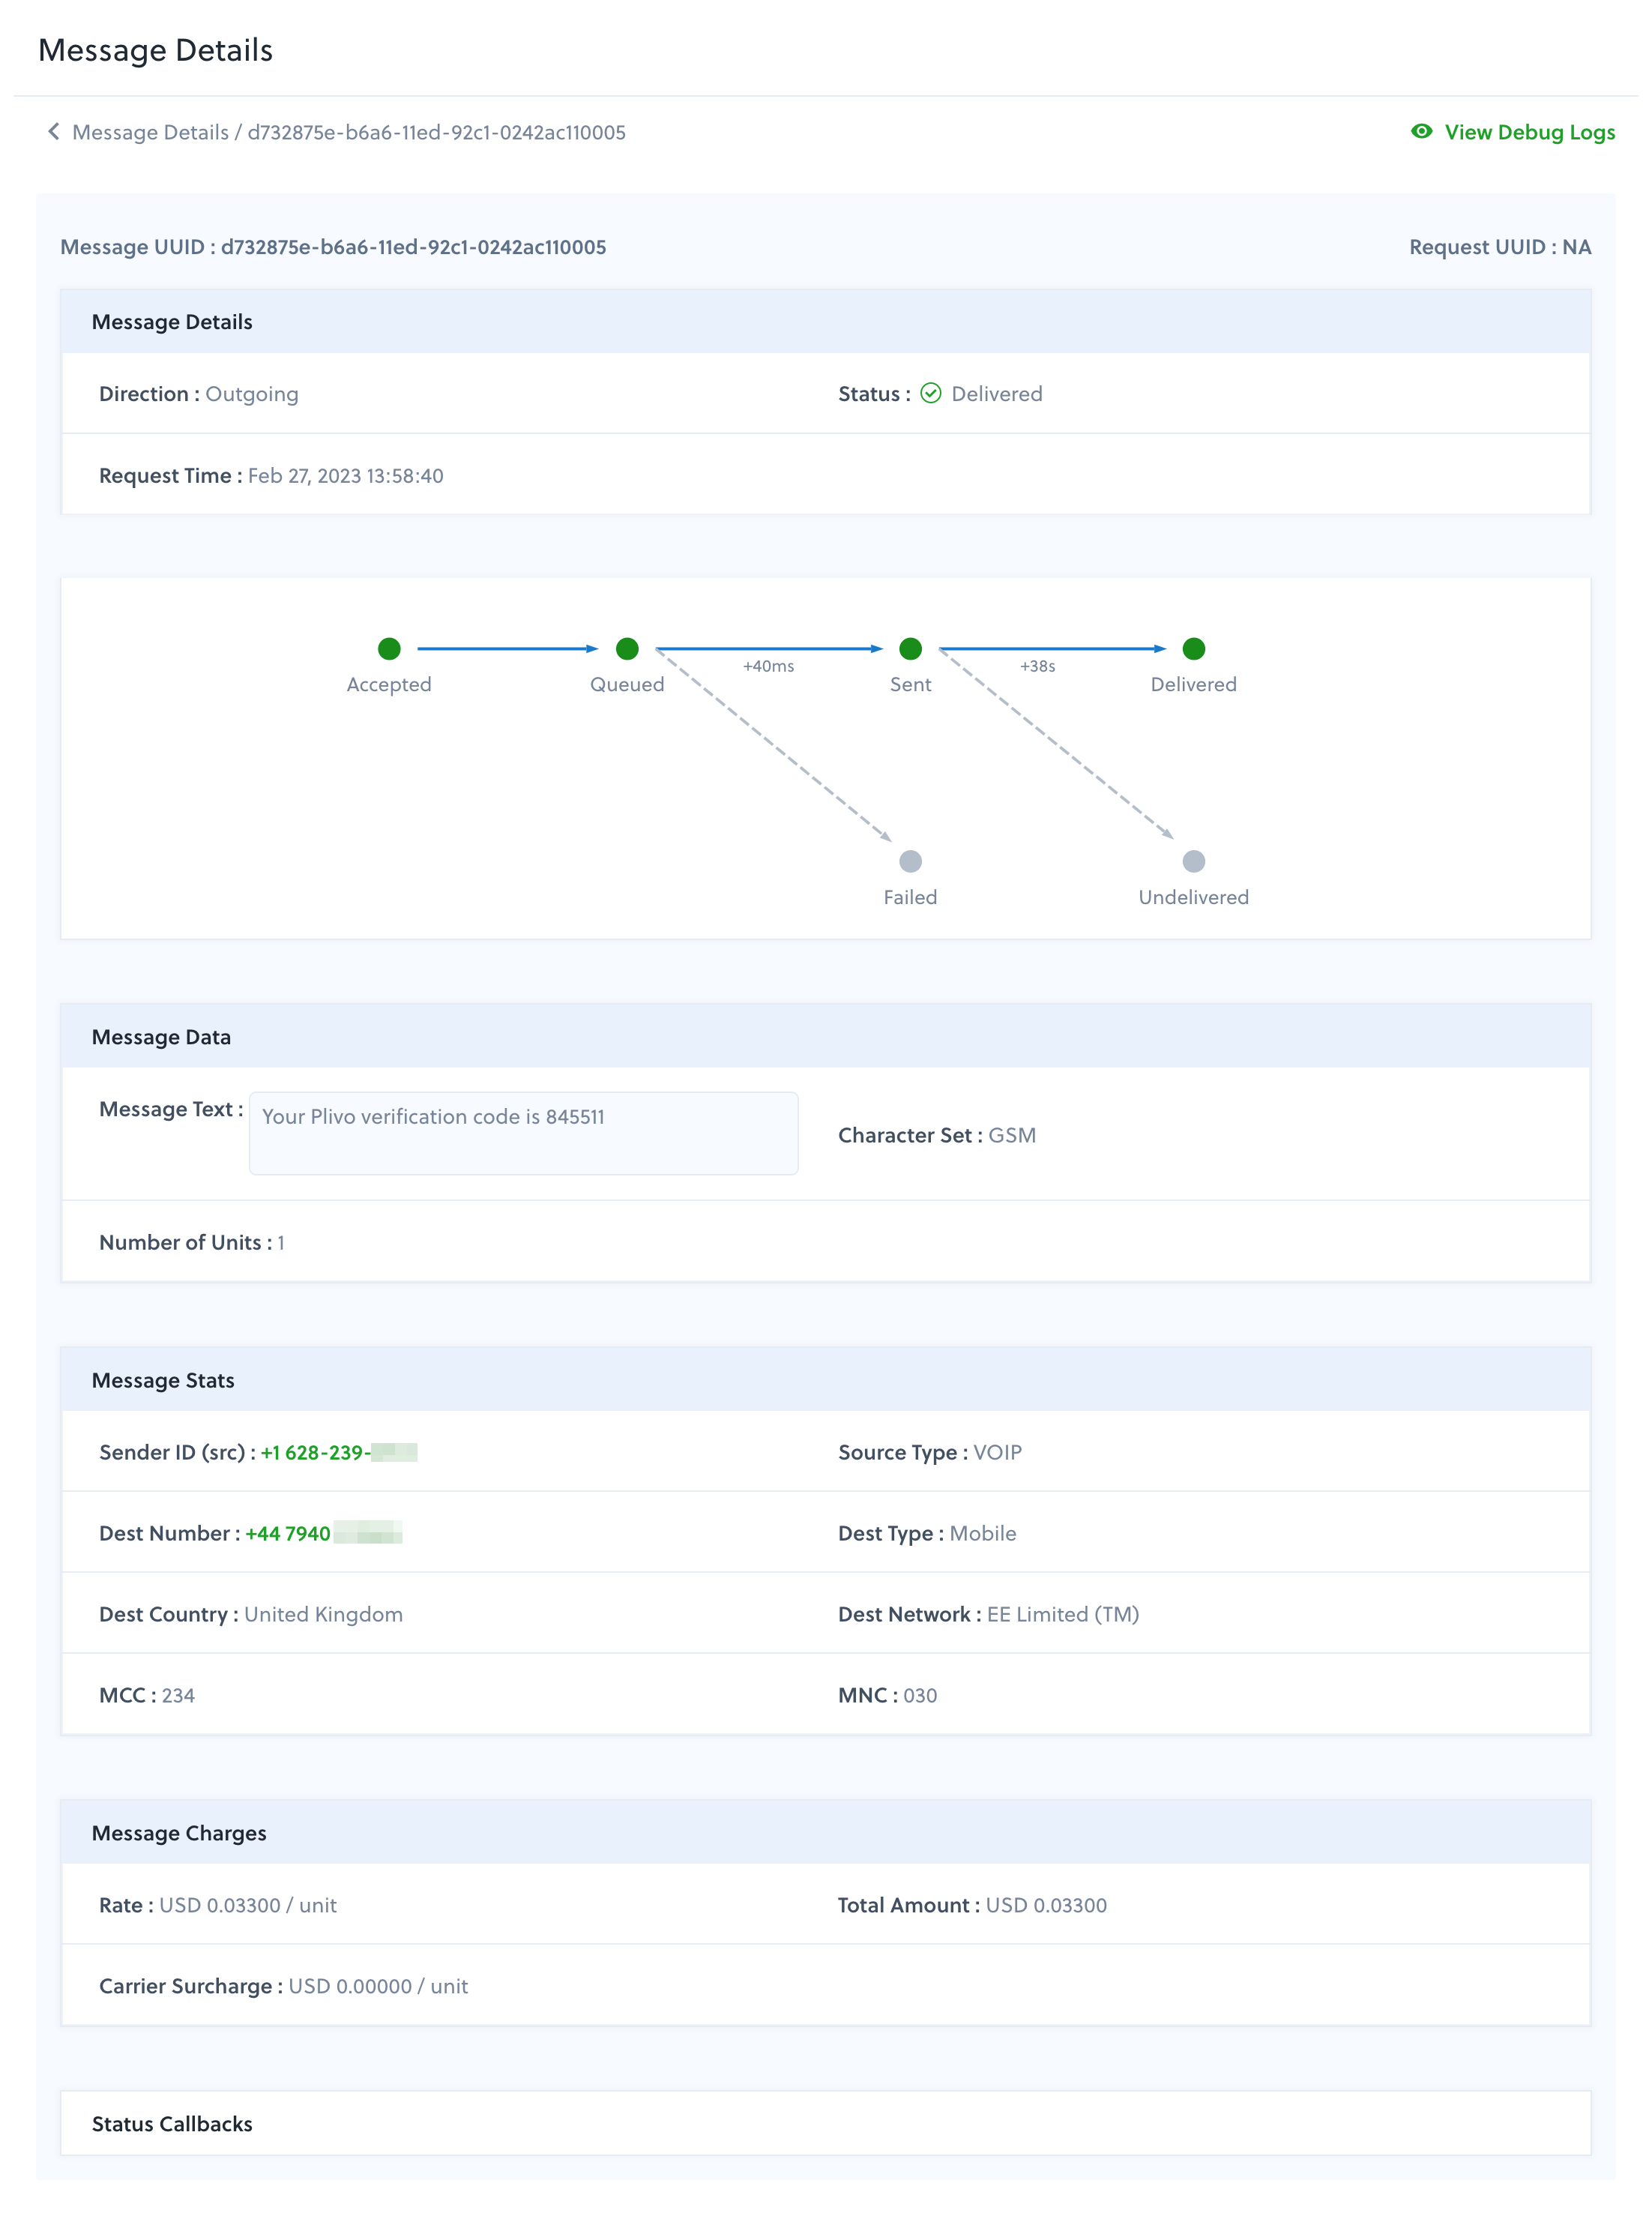Click the green Delivered status checkmark icon
This screenshot has width=1652, height=2216.
(930, 394)
